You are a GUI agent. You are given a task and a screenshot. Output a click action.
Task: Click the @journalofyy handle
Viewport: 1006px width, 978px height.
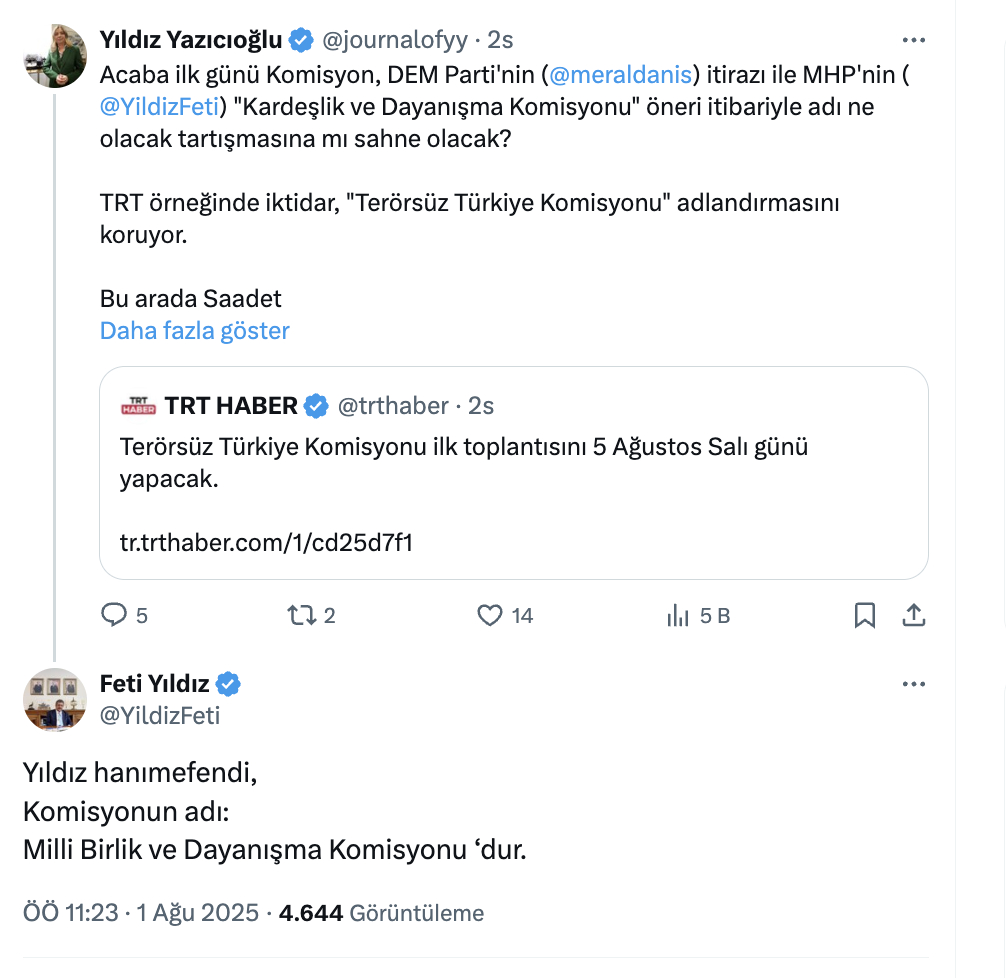point(394,40)
